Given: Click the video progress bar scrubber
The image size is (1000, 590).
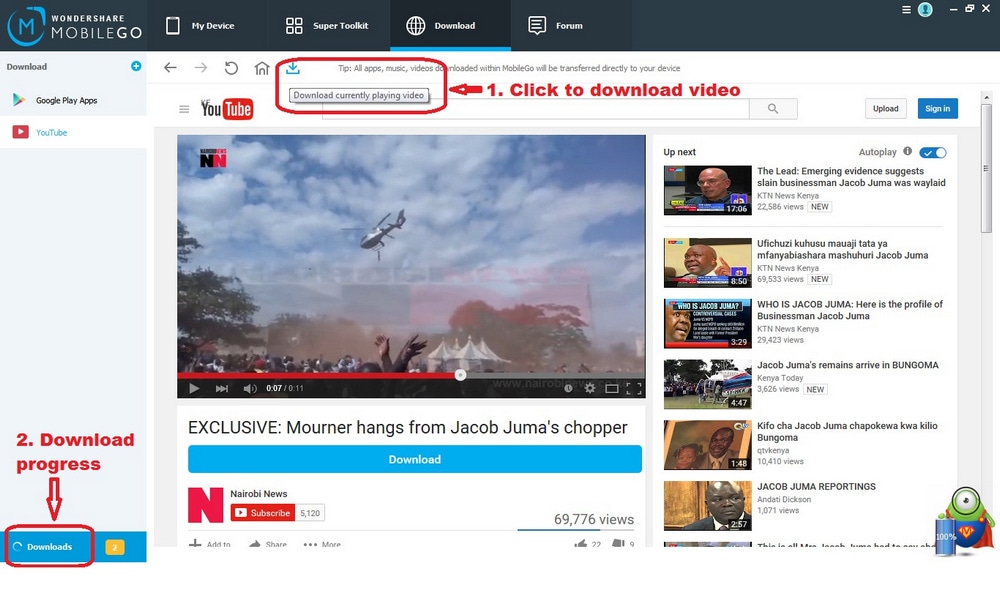Looking at the screenshot, I should [460, 375].
